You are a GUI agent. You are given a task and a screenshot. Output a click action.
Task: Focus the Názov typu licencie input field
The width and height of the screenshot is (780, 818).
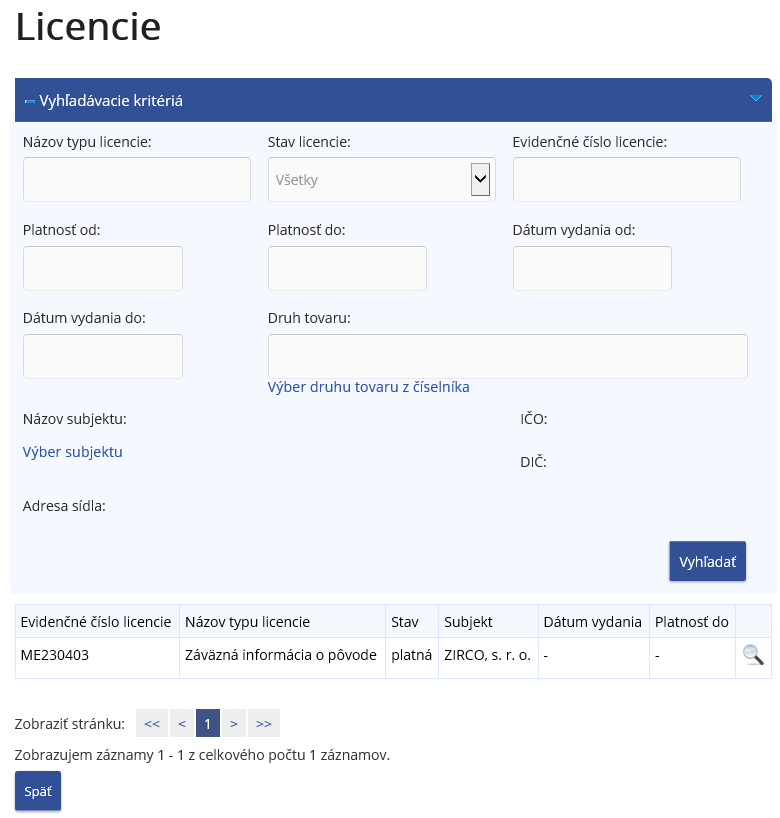point(137,179)
